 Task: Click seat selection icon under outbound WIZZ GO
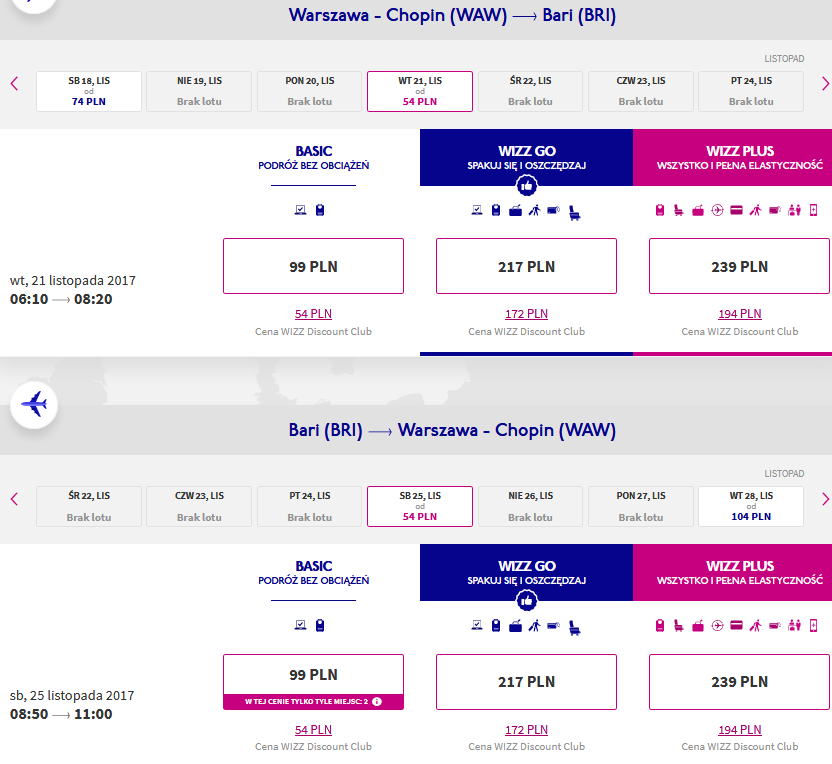tap(574, 213)
